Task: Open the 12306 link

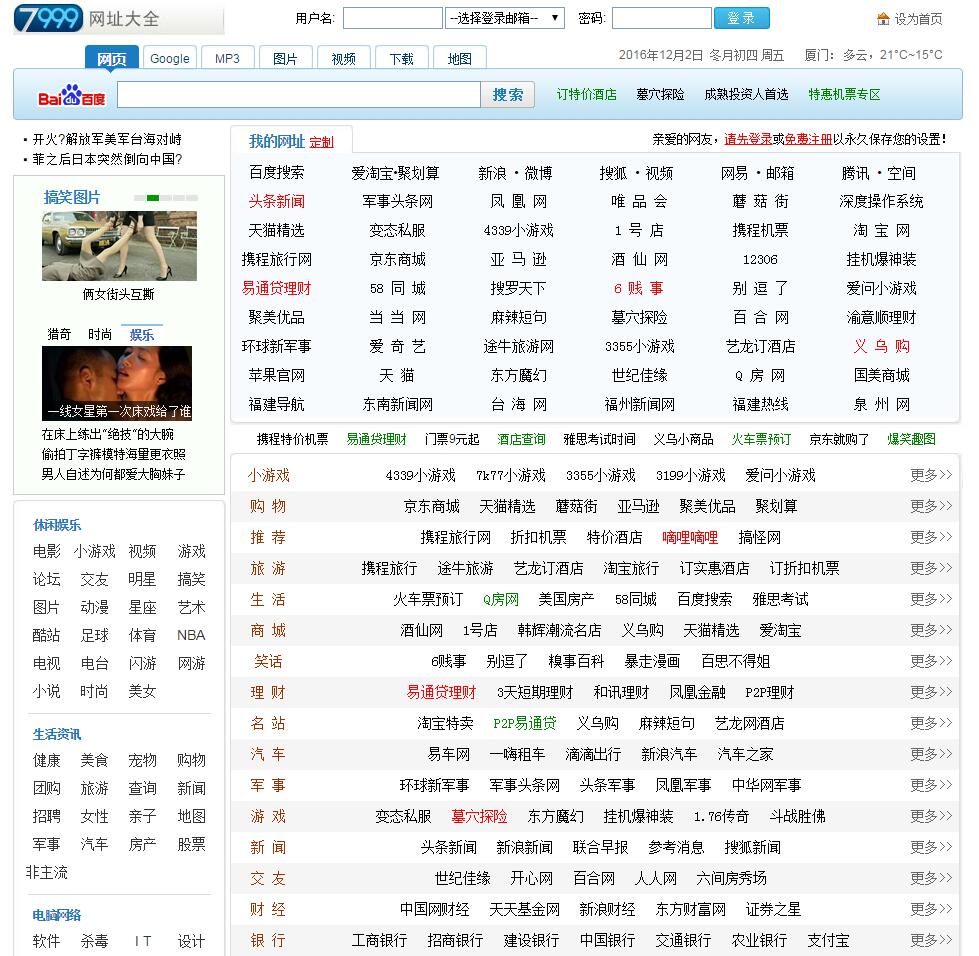Action: [x=760, y=260]
